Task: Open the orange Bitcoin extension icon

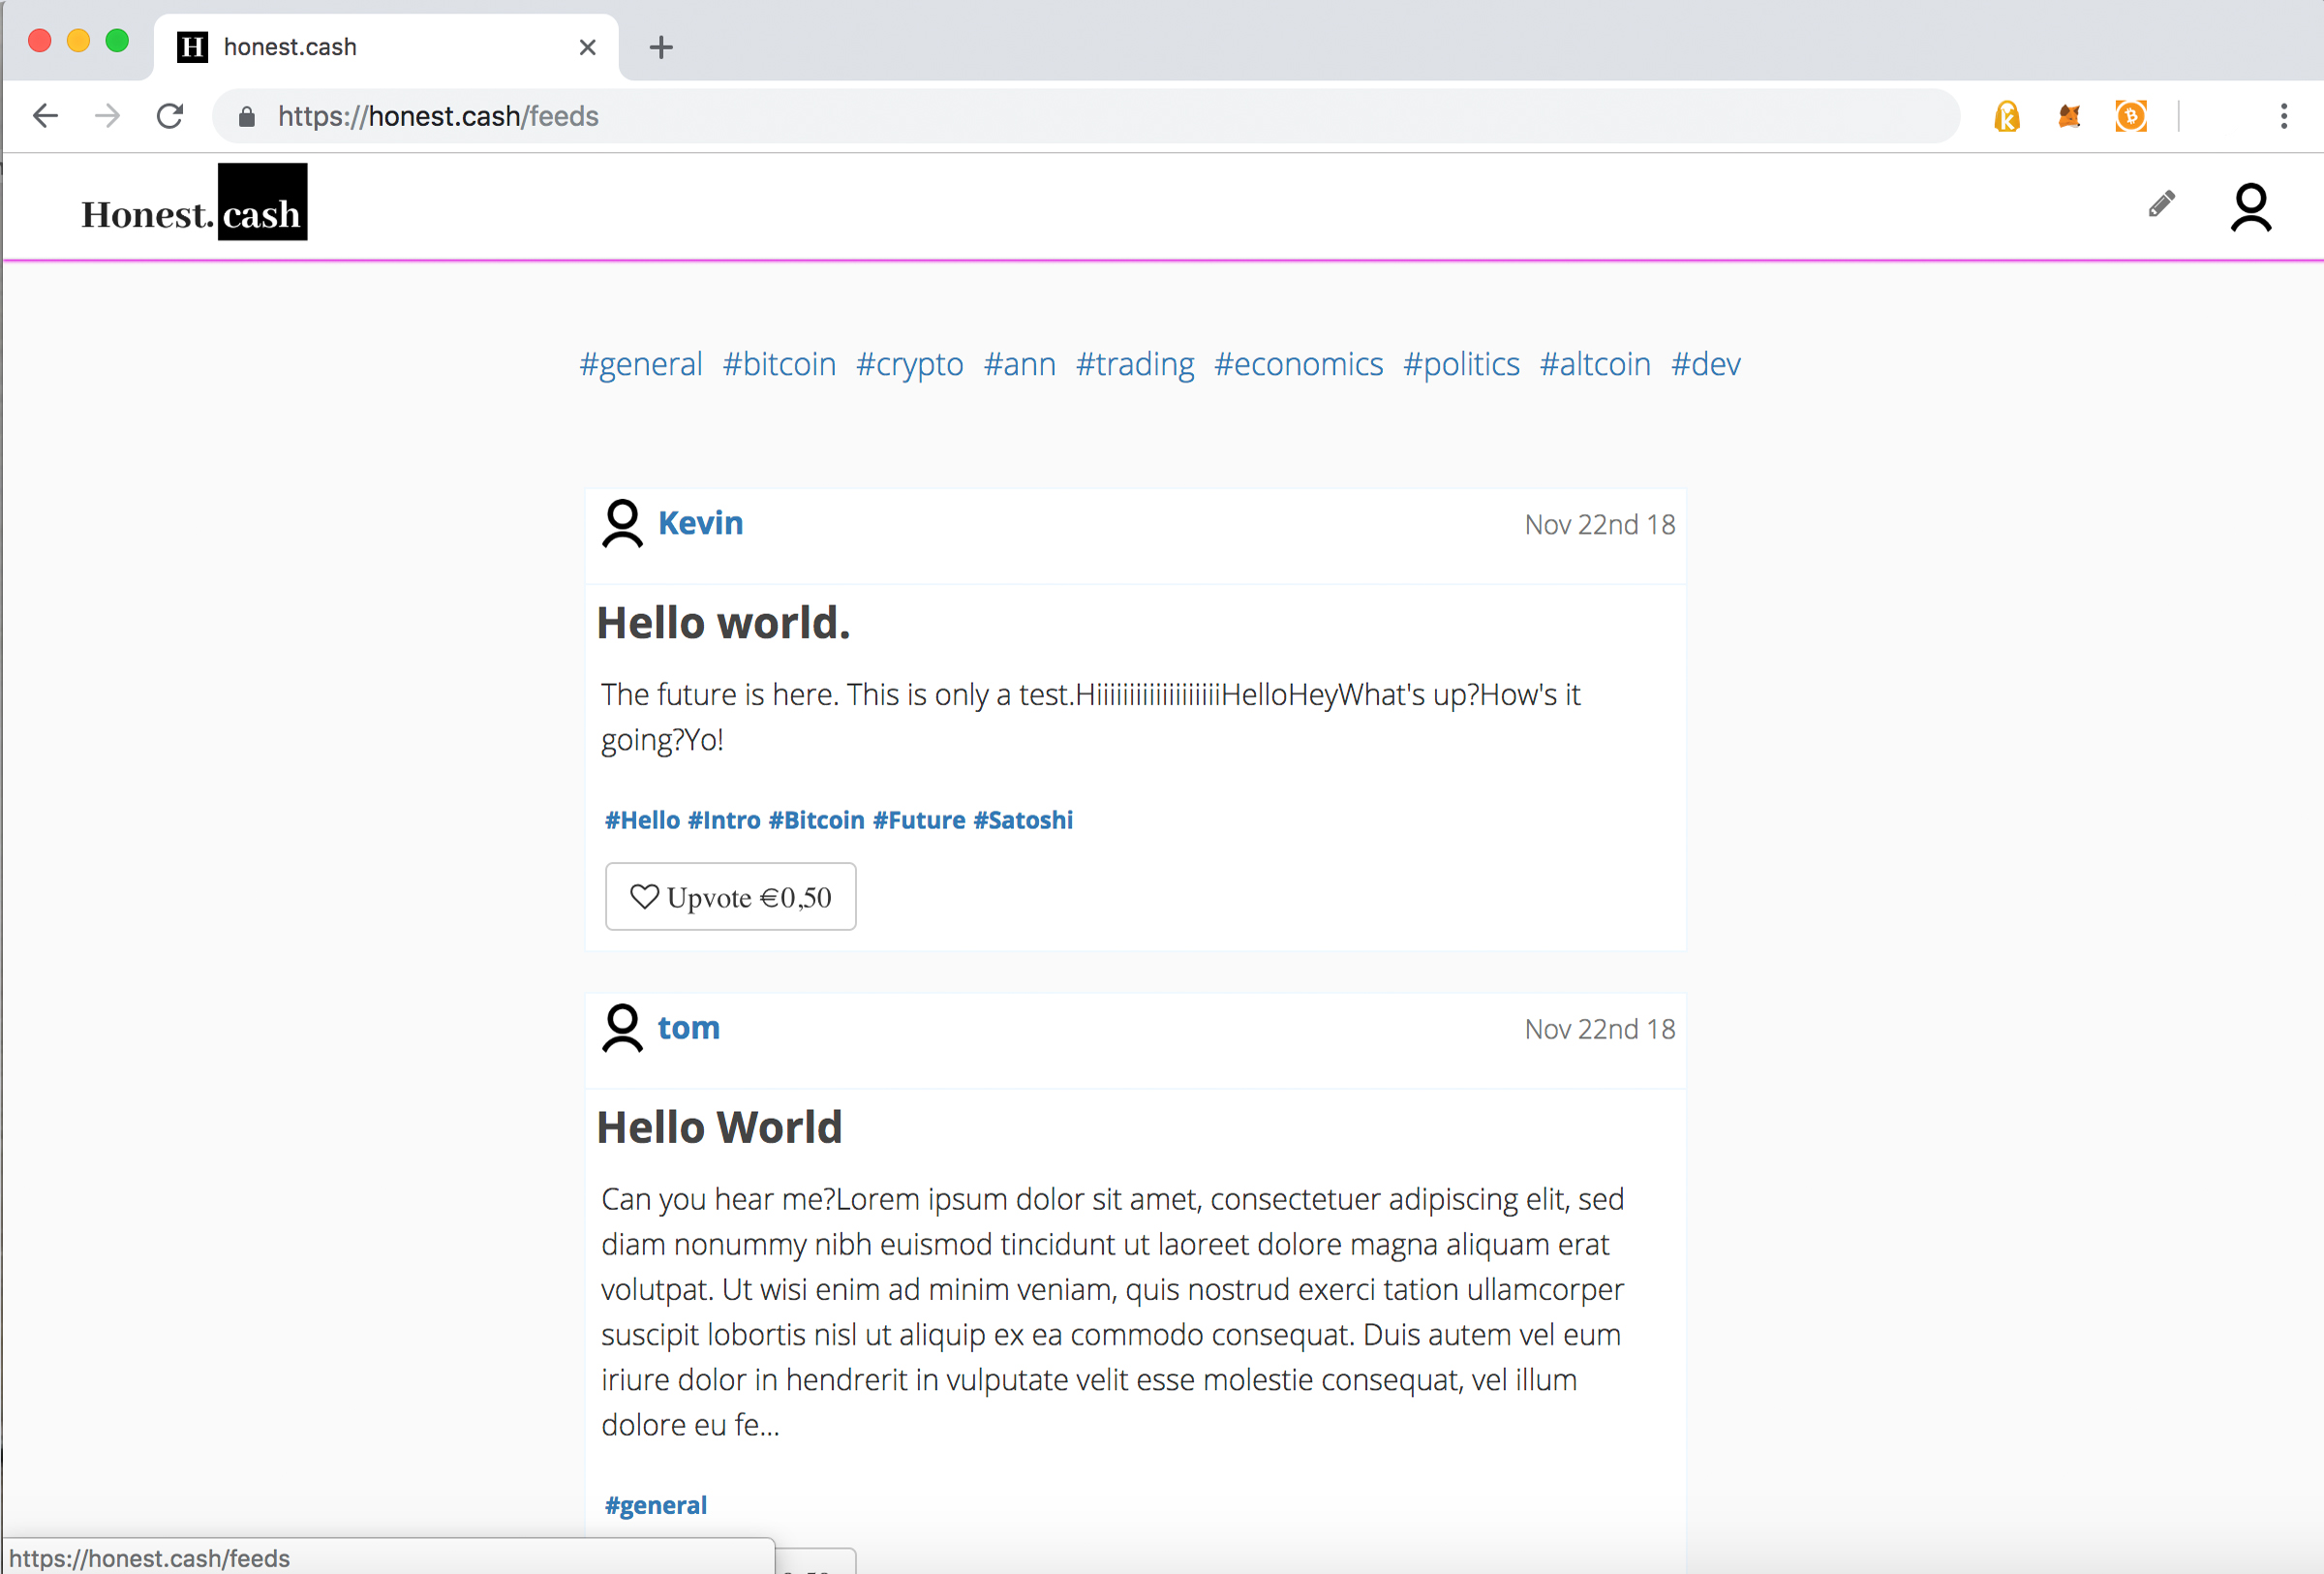Action: tap(2130, 116)
